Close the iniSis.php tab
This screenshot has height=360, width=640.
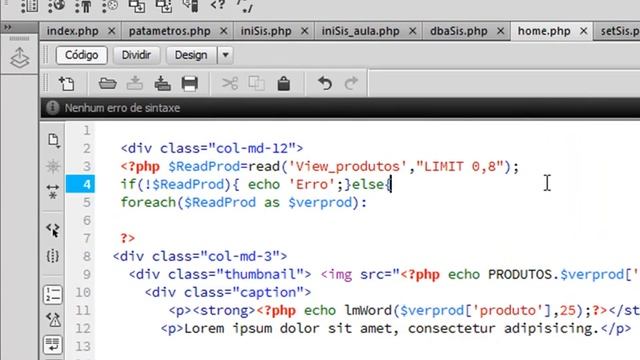point(304,31)
